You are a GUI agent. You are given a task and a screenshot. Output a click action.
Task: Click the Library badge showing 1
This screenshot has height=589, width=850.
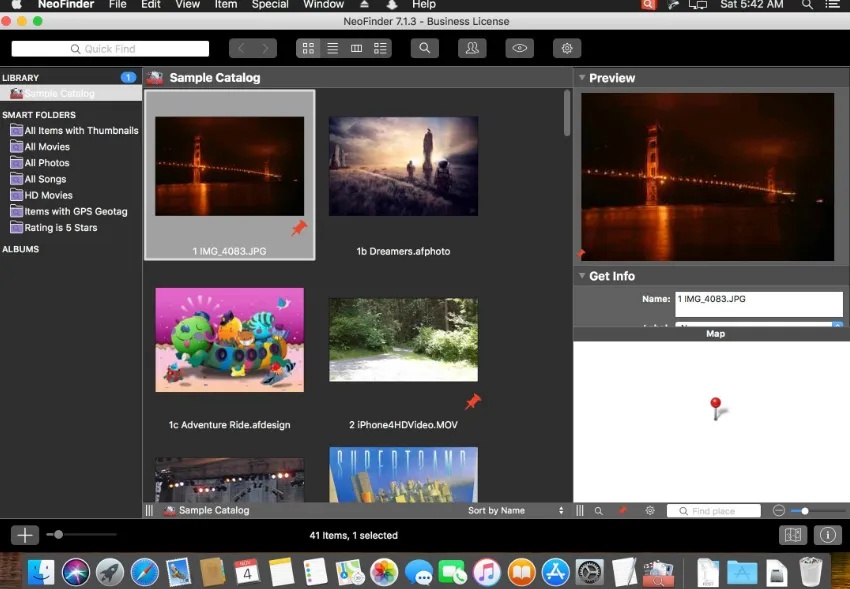[x=128, y=77]
